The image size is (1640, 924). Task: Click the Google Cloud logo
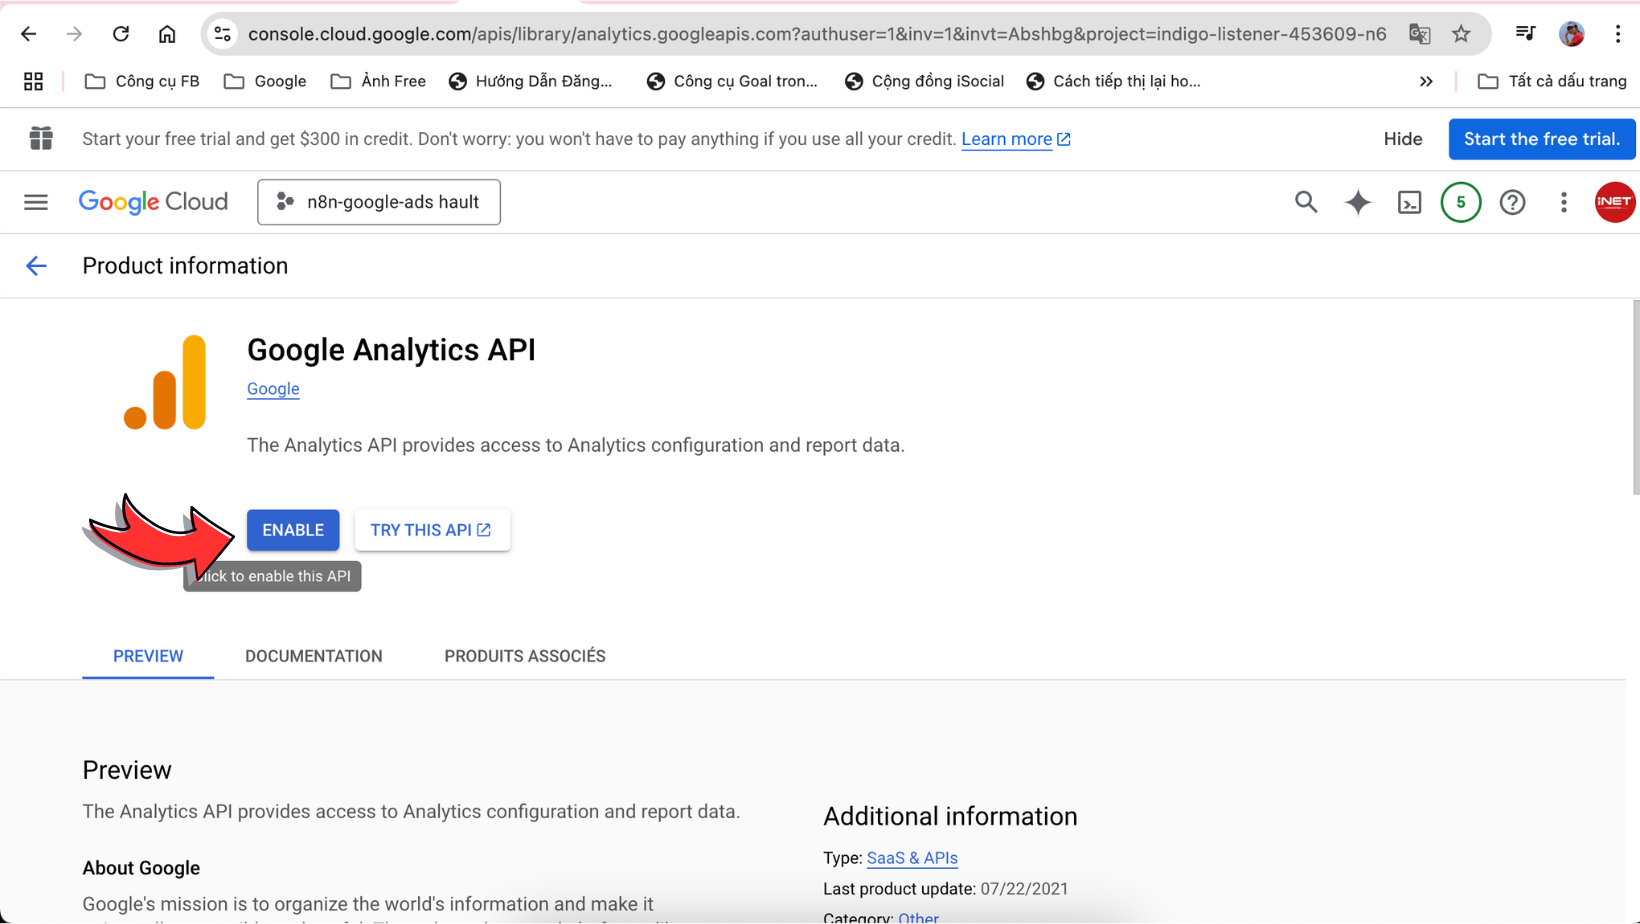(x=153, y=202)
